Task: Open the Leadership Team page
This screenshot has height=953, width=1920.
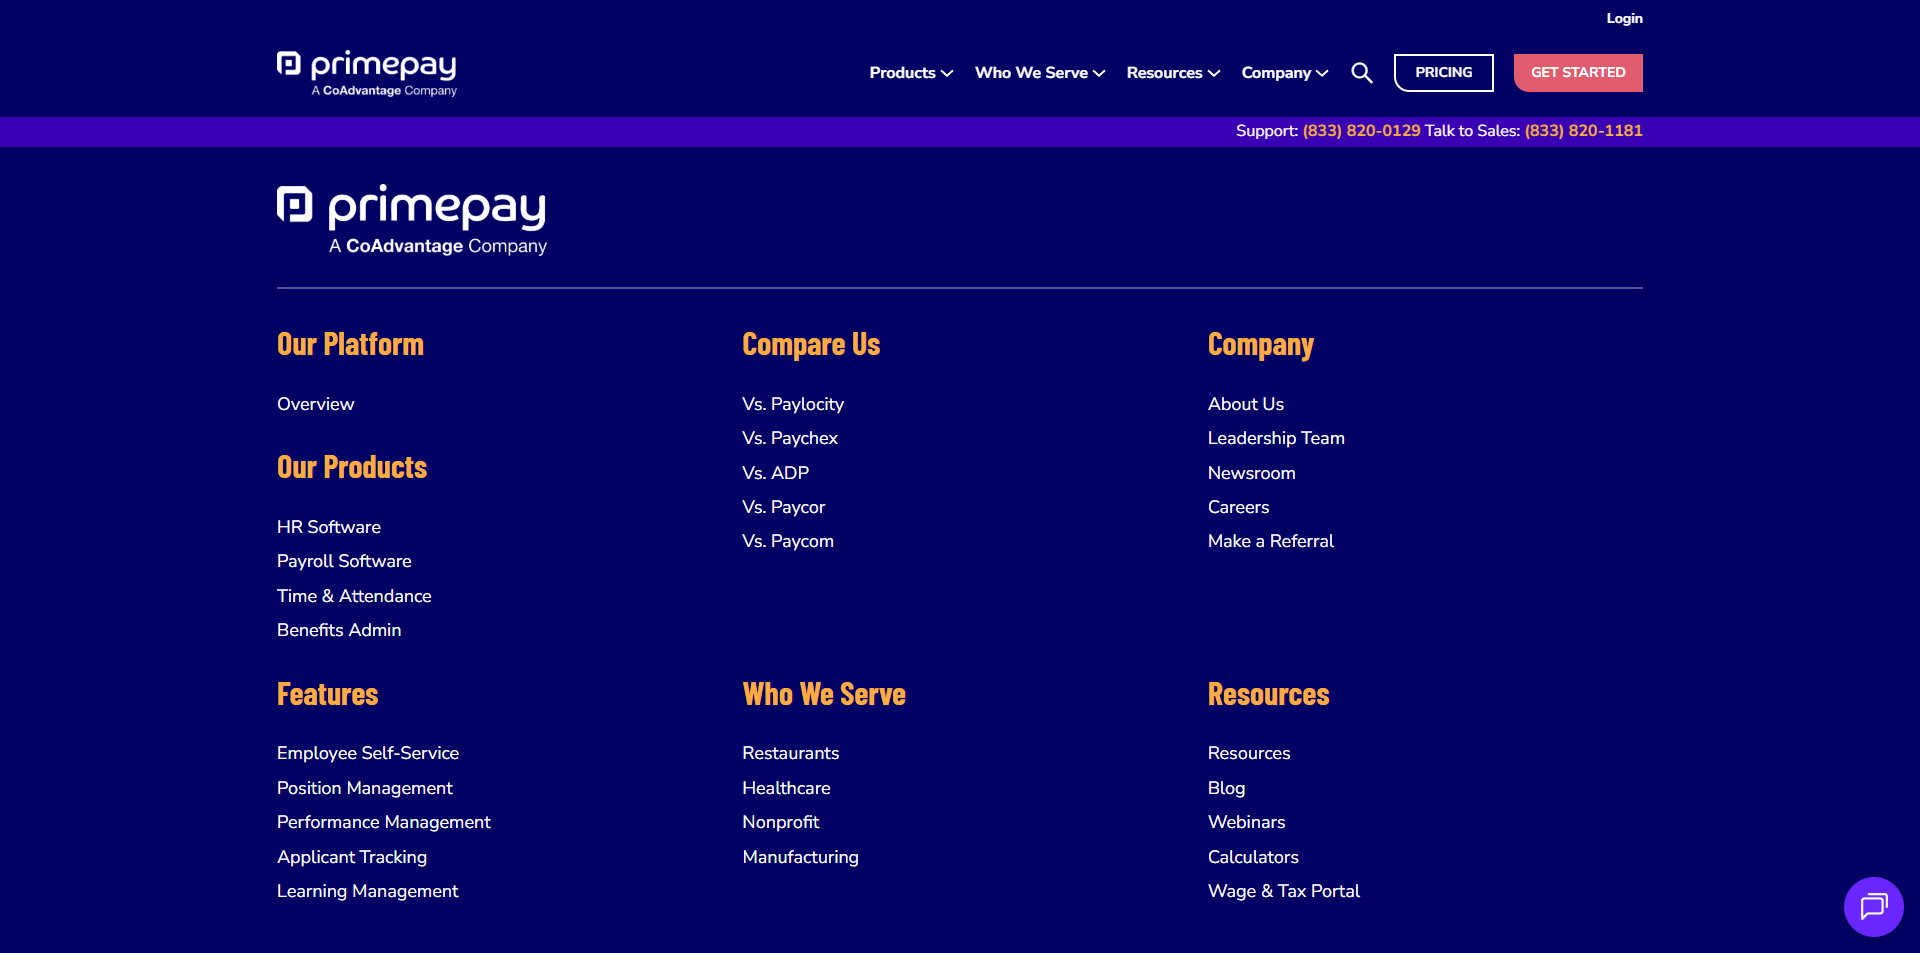Action: (x=1276, y=438)
